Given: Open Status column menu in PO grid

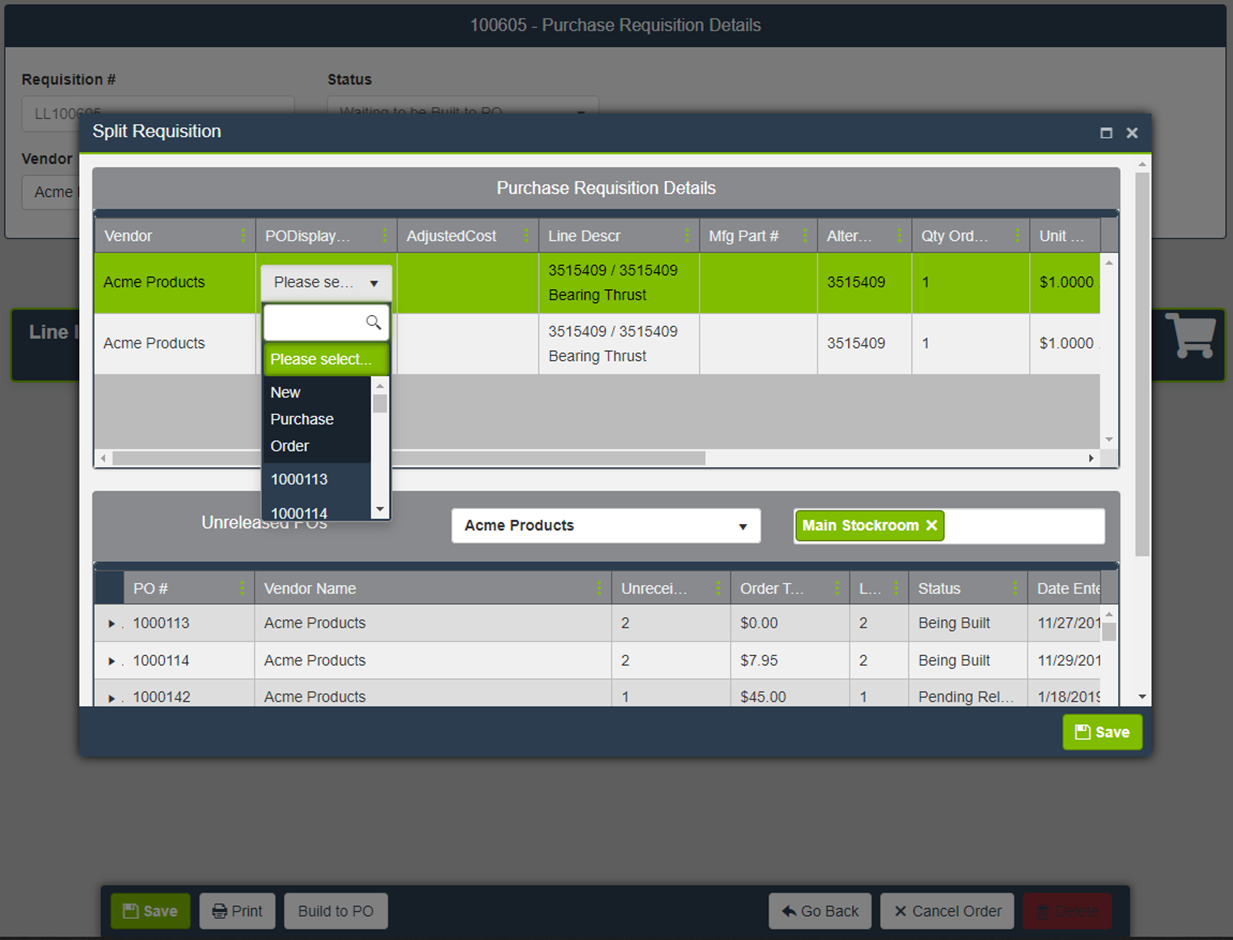Looking at the screenshot, I should coord(1015,588).
